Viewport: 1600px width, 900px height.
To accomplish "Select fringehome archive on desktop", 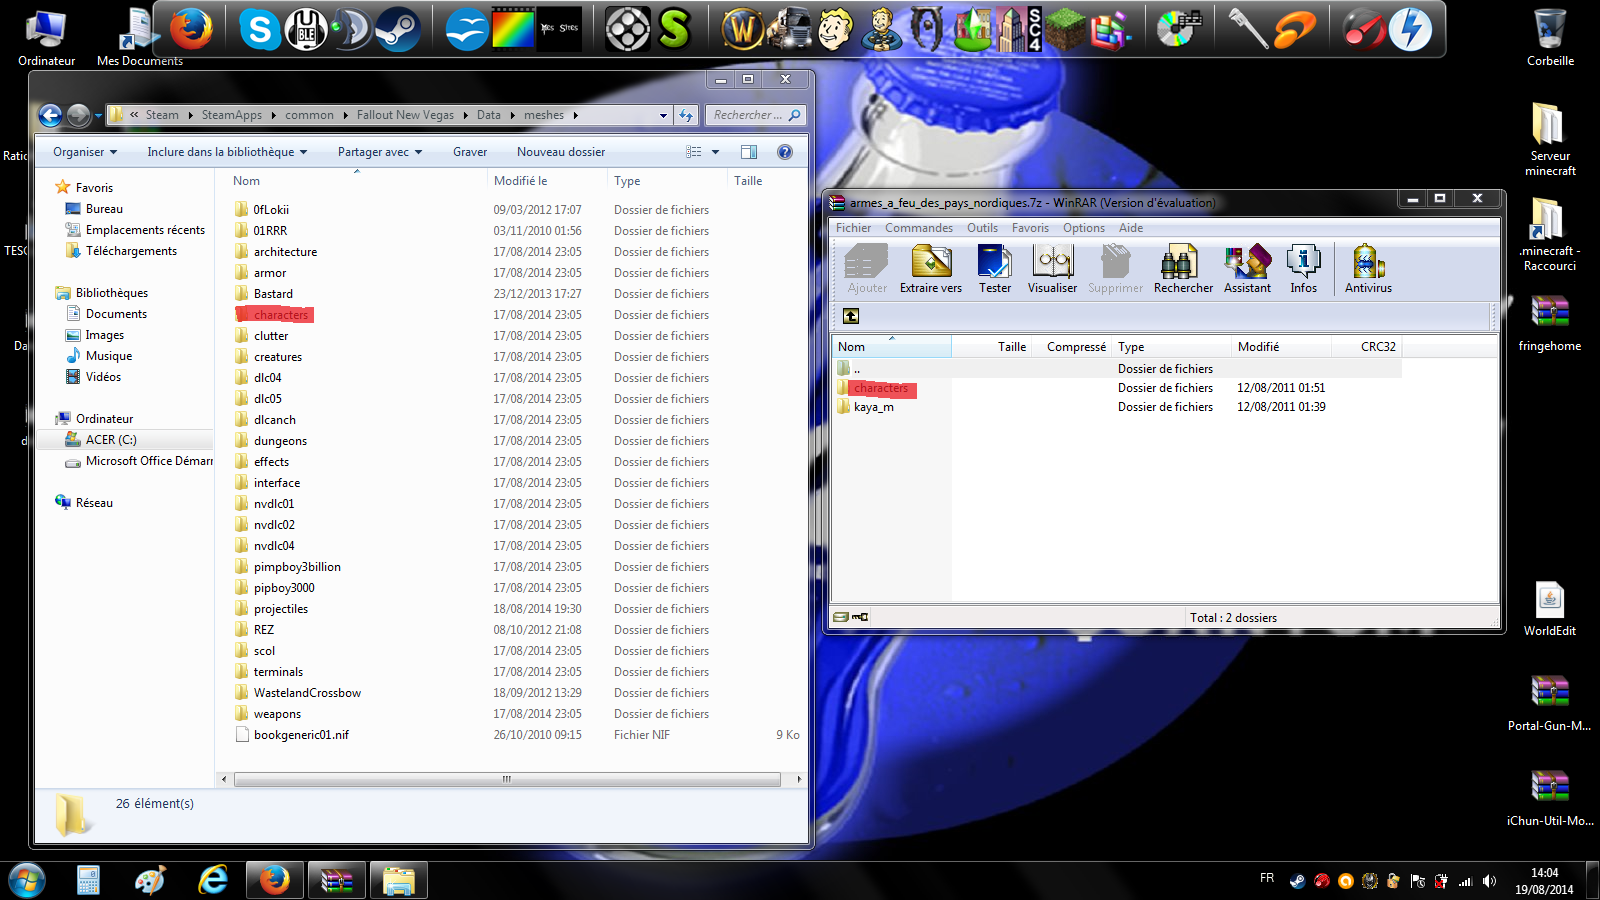I will pos(1550,322).
